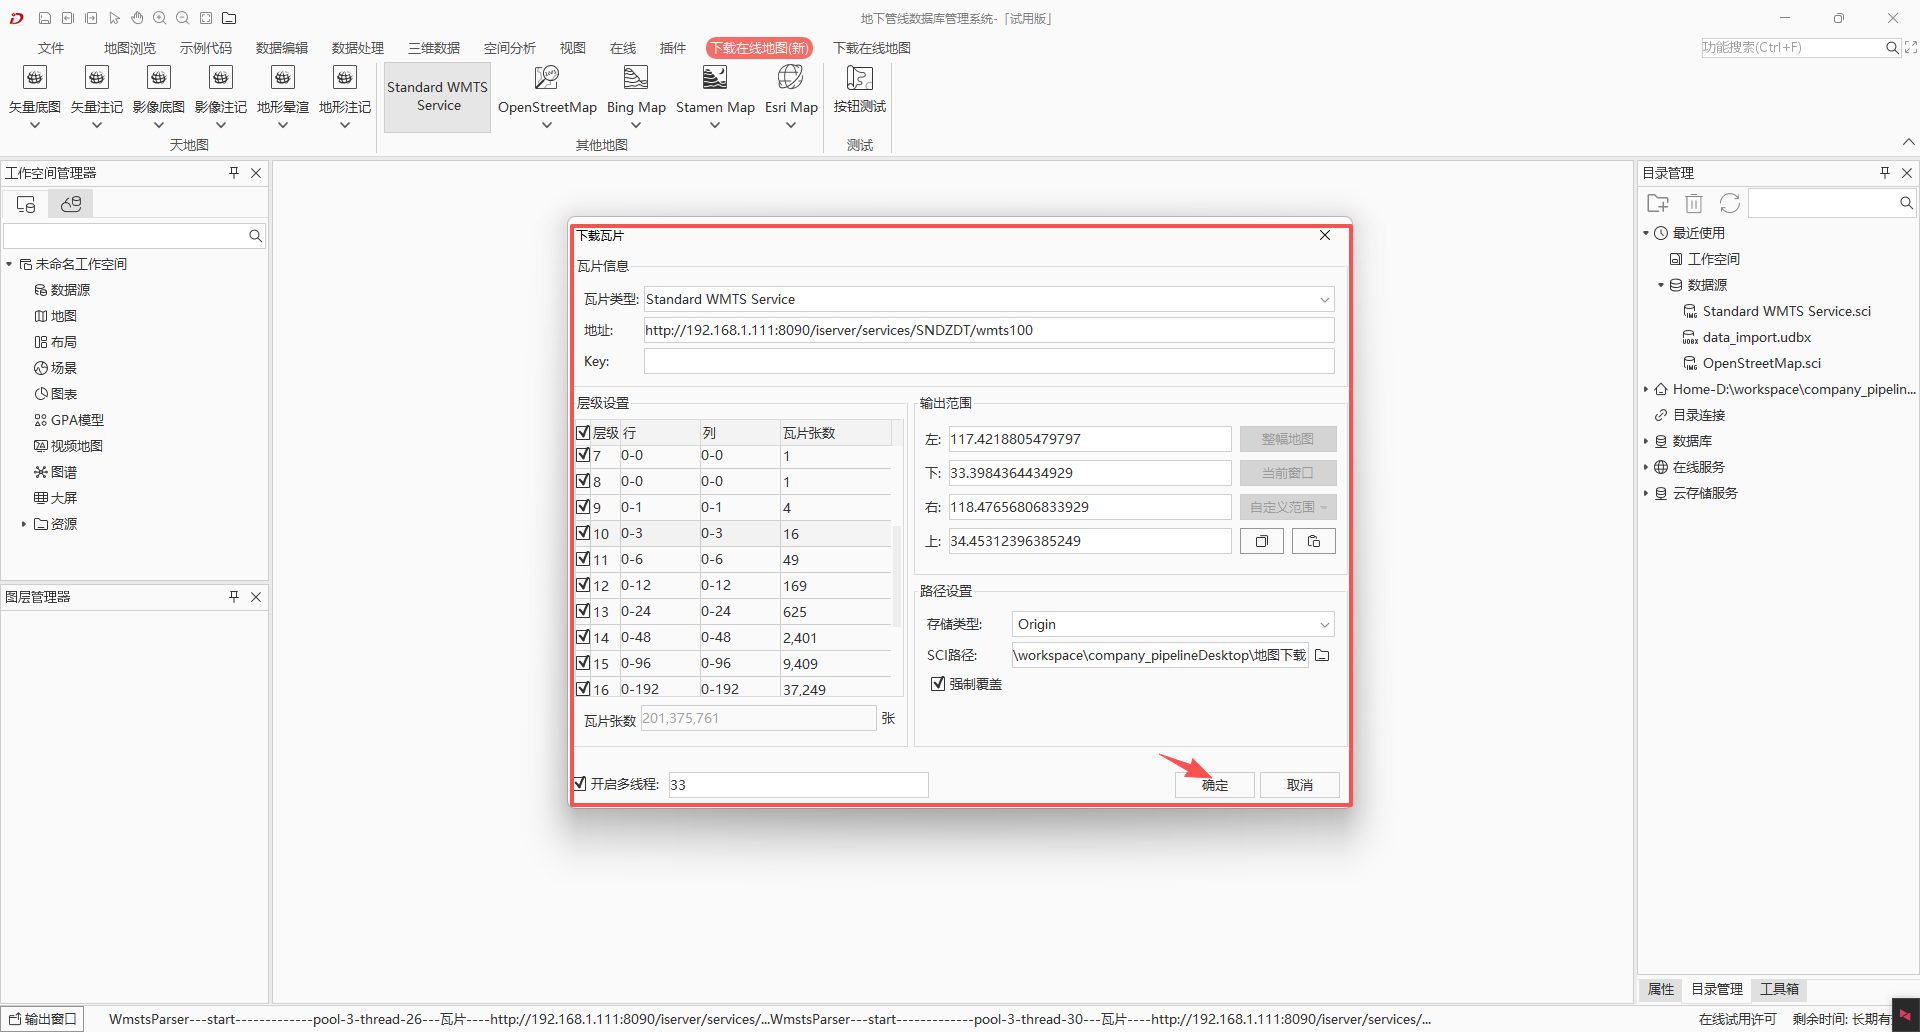Viewport: 1920px width, 1032px height.
Task: Click the folder icon in title toolbar
Action: pyautogui.click(x=229, y=18)
